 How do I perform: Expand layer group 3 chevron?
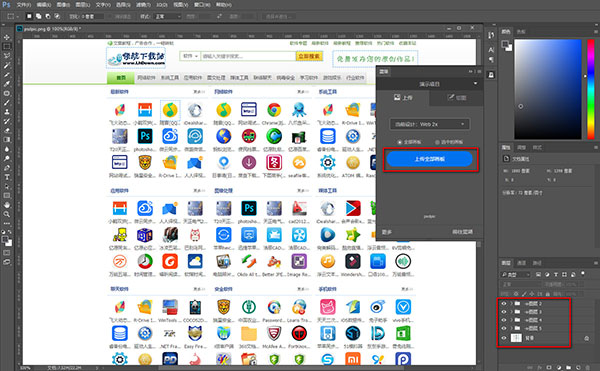pos(511,312)
